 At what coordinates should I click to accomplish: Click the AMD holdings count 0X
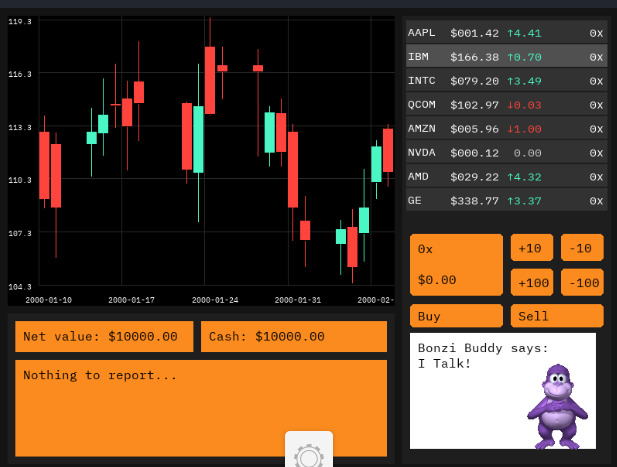(x=596, y=177)
